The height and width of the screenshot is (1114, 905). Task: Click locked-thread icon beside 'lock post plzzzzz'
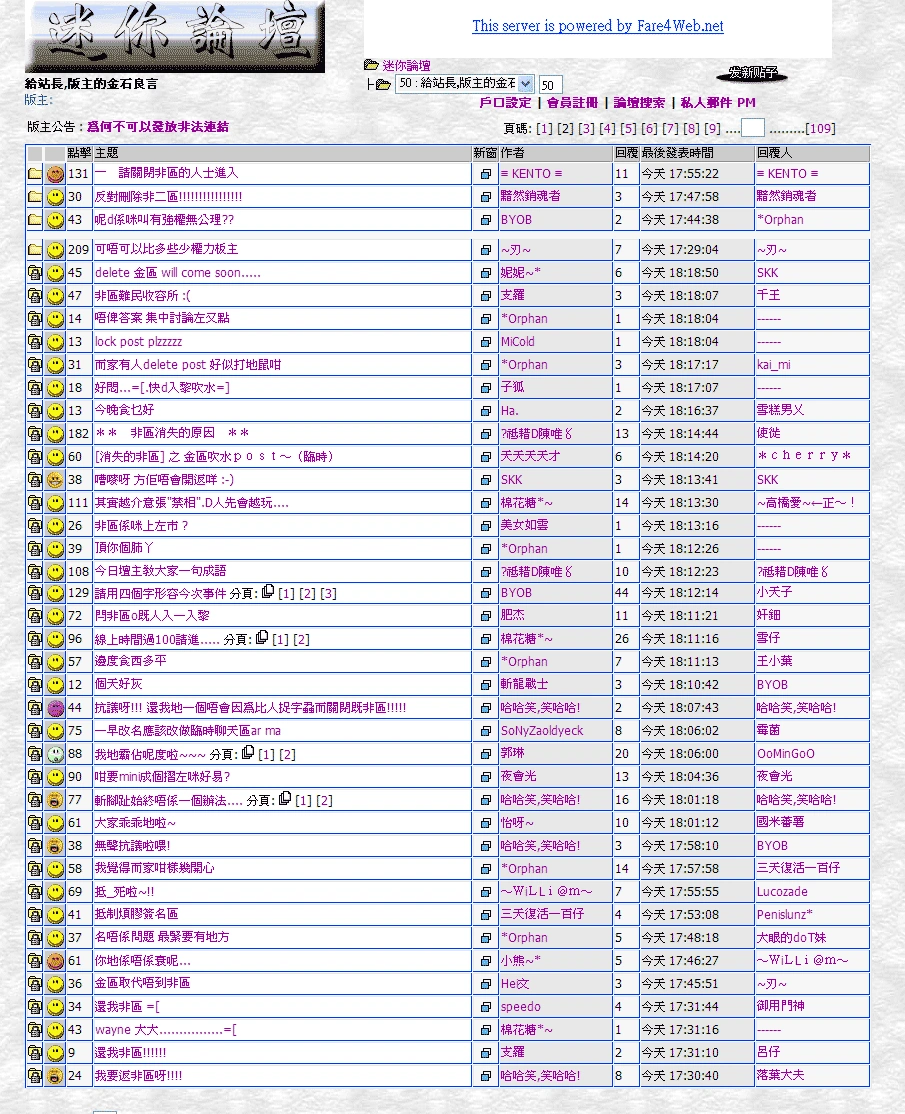(x=34, y=342)
